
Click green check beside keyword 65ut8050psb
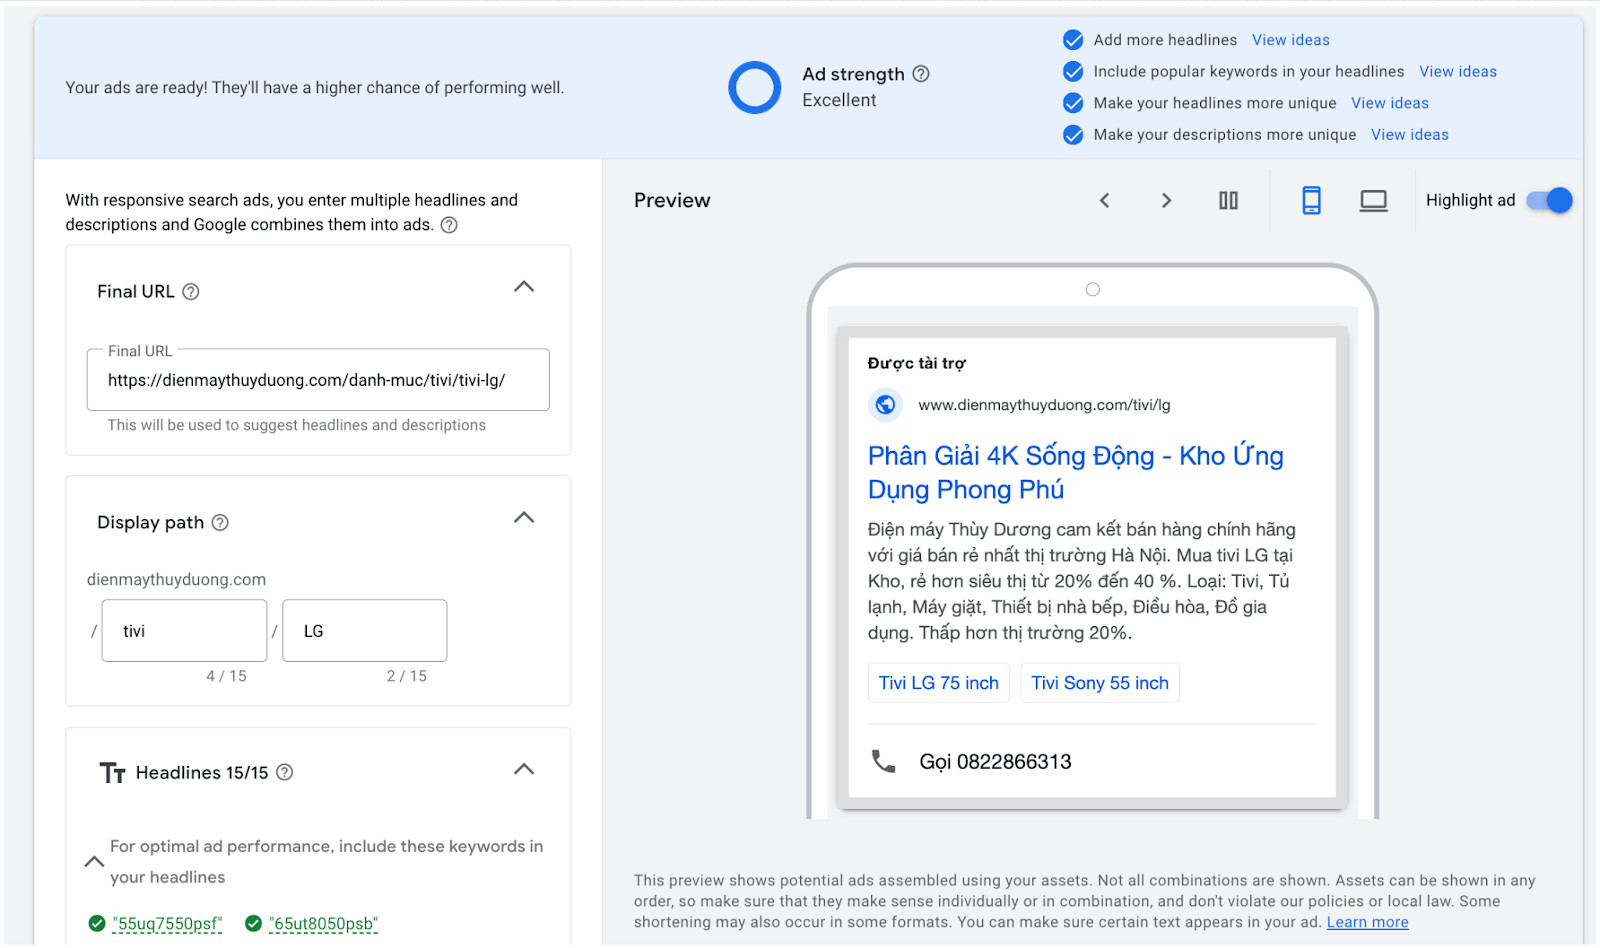pyautogui.click(x=254, y=924)
